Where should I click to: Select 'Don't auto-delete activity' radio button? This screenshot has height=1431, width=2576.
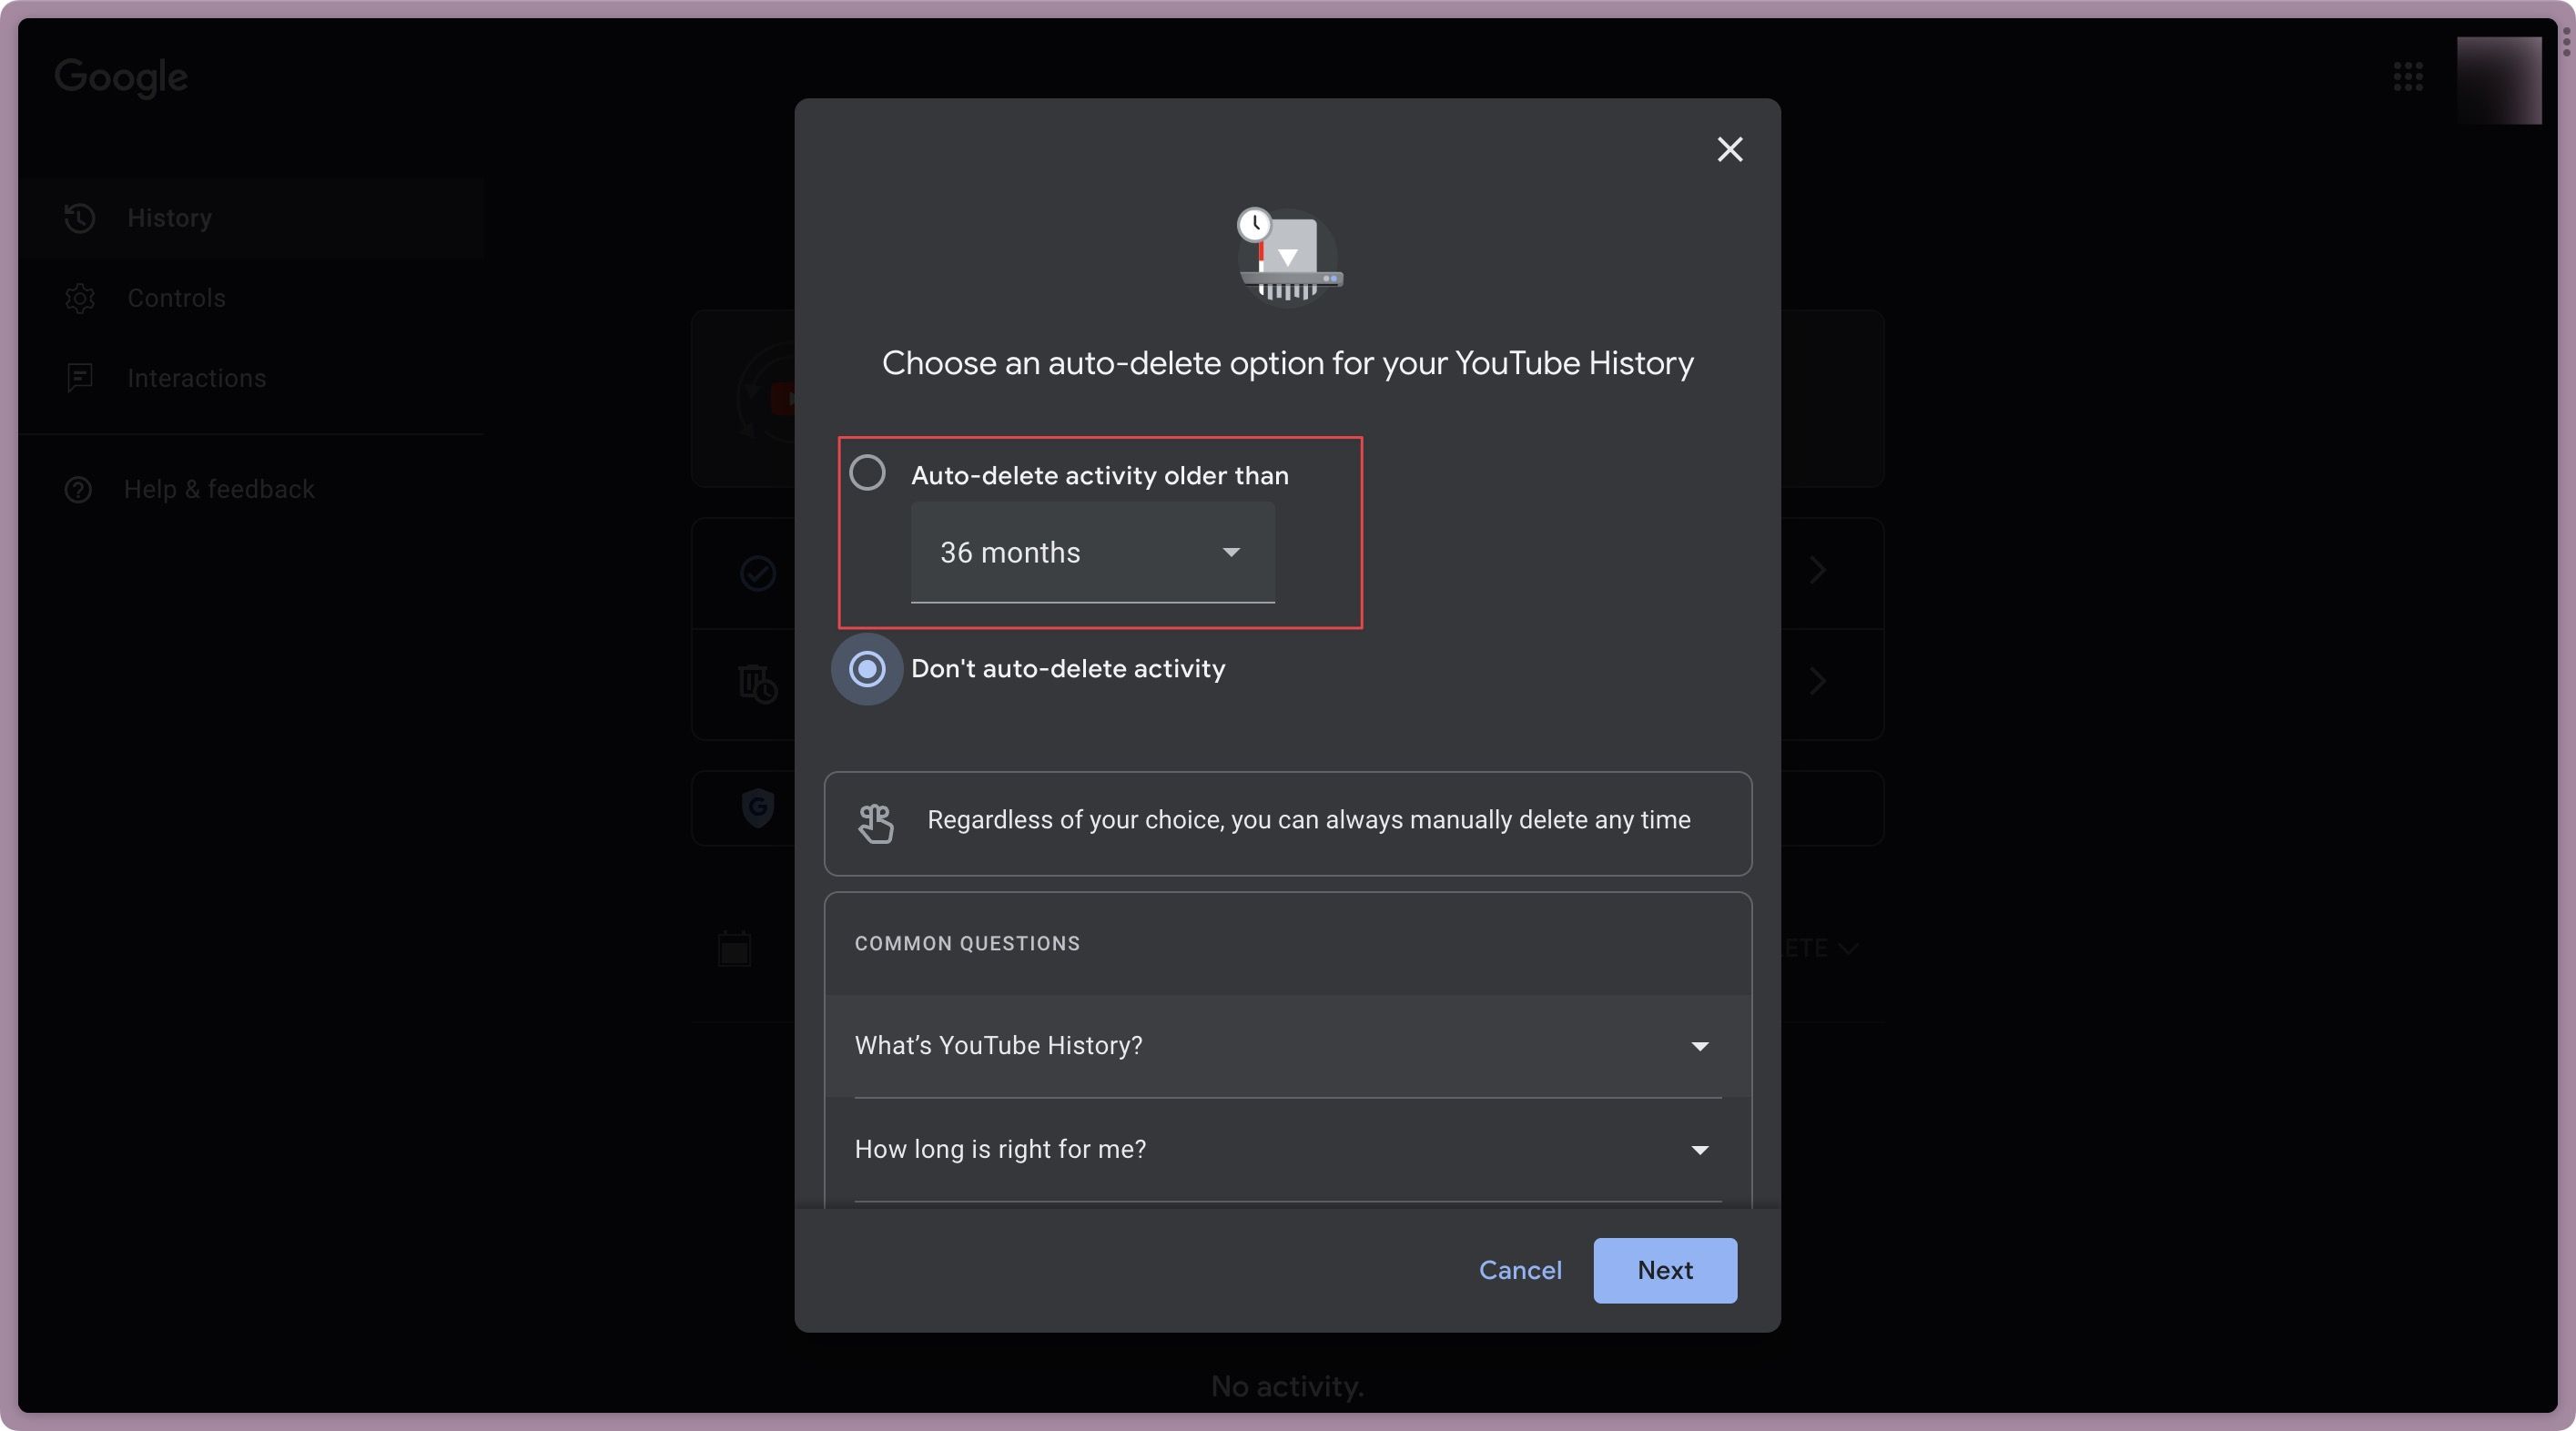[x=867, y=668]
